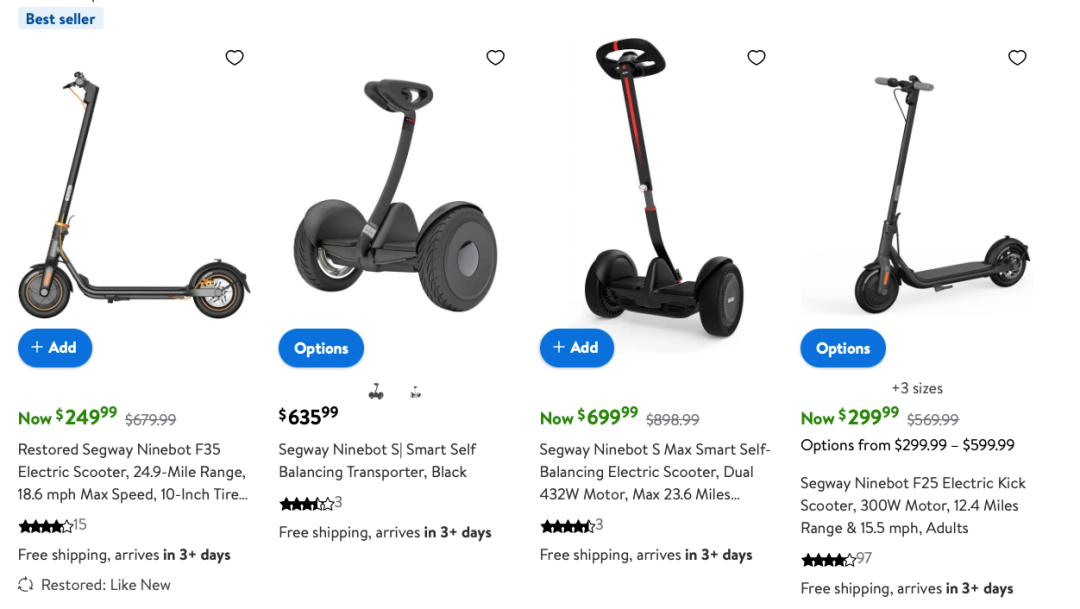1080x609 pixels.
Task: View star ratings for Ninebot F35 (15 reviews)
Action: pyautogui.click(x=45, y=525)
